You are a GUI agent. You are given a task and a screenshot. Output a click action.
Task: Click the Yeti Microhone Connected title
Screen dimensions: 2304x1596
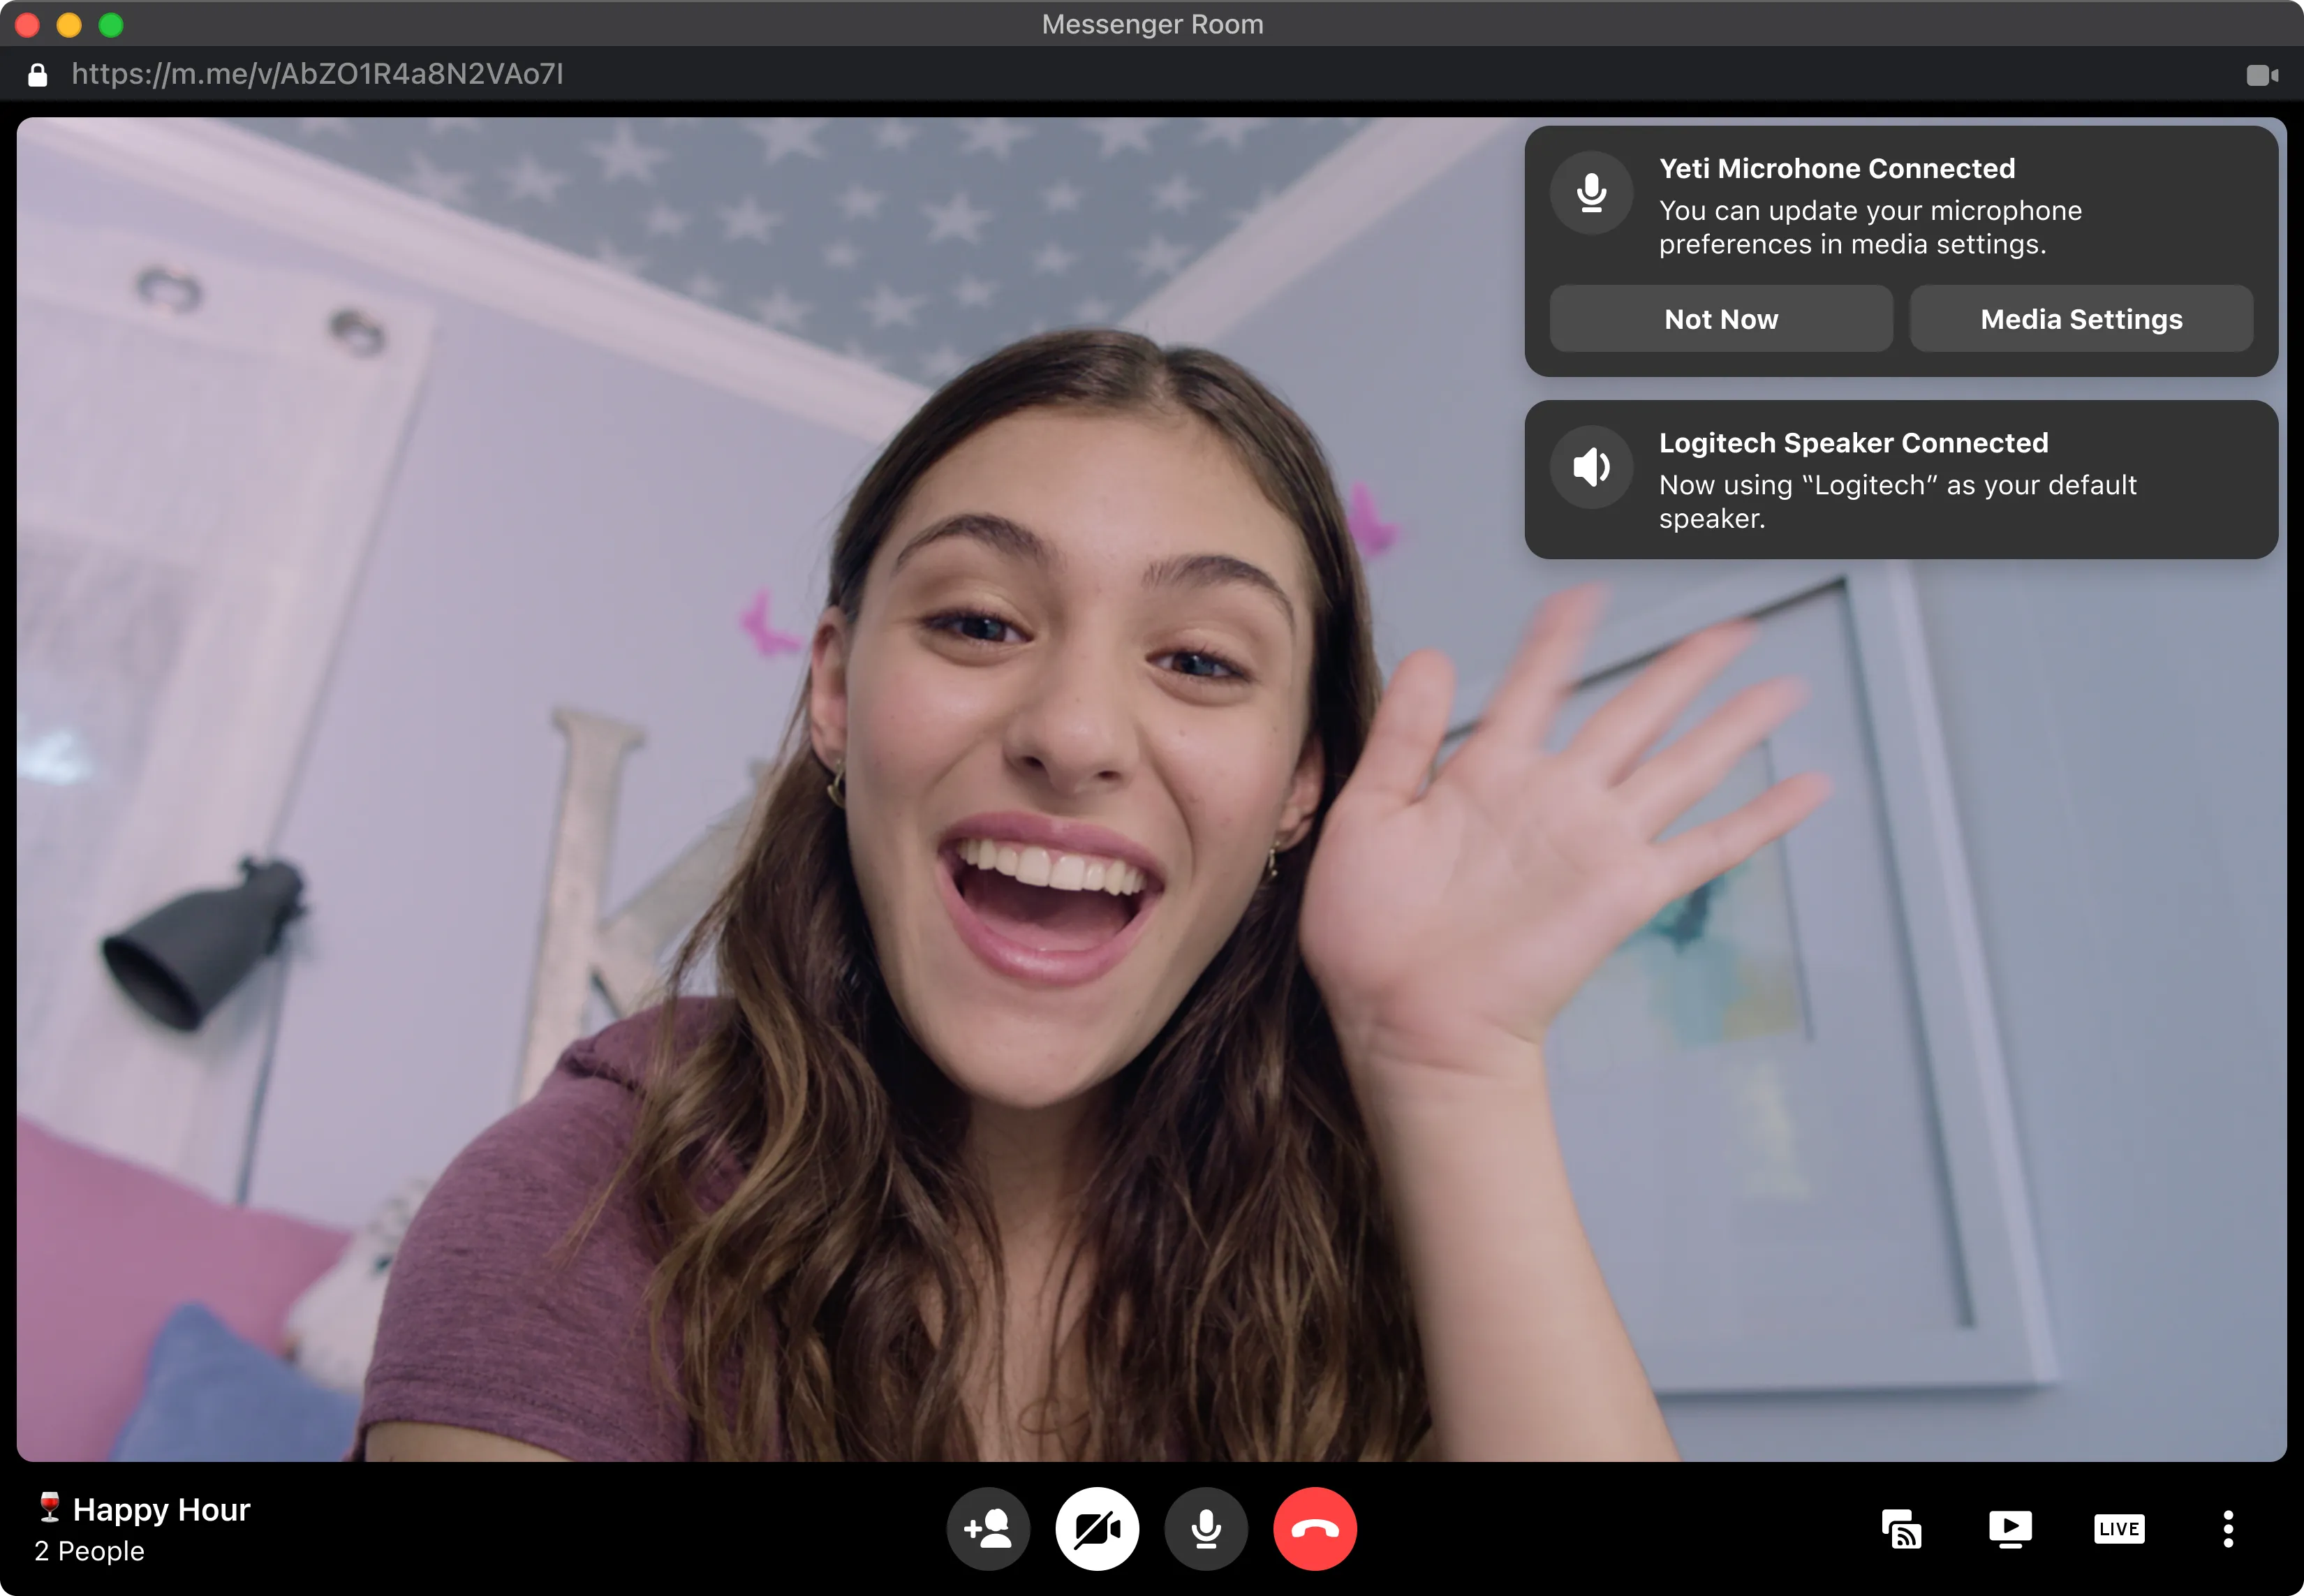[x=1837, y=168]
